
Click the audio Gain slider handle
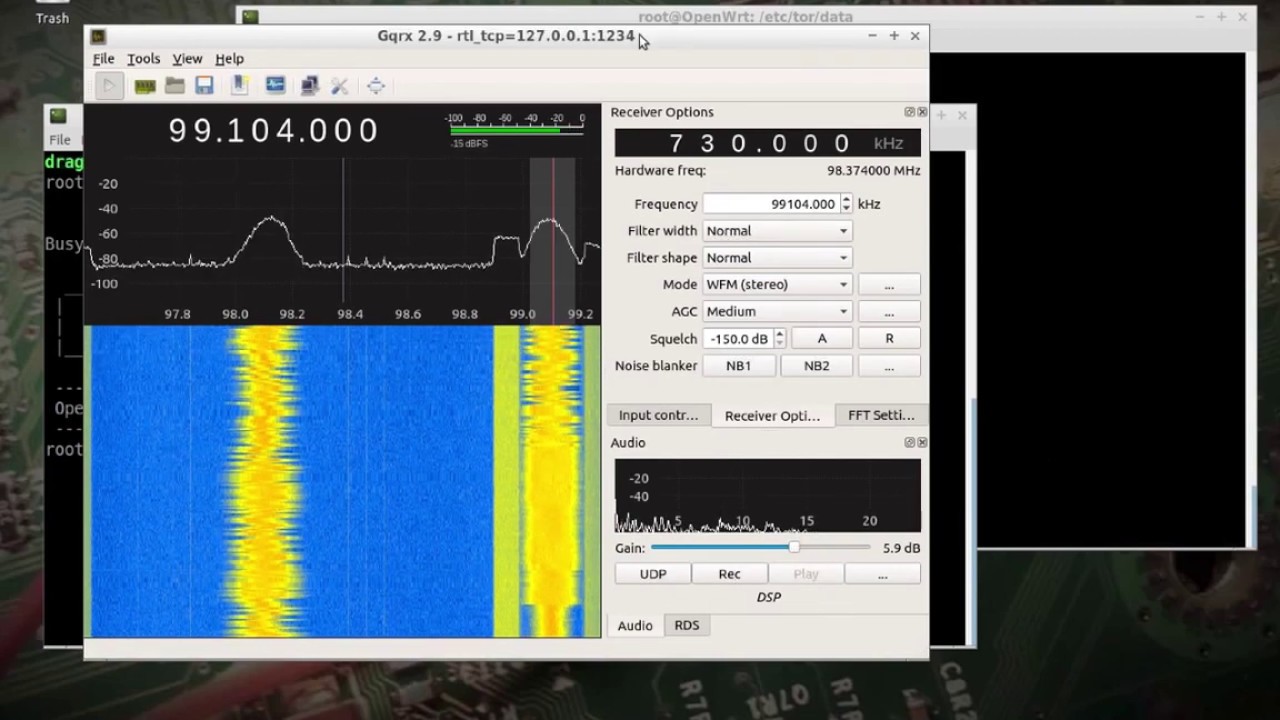tap(794, 548)
